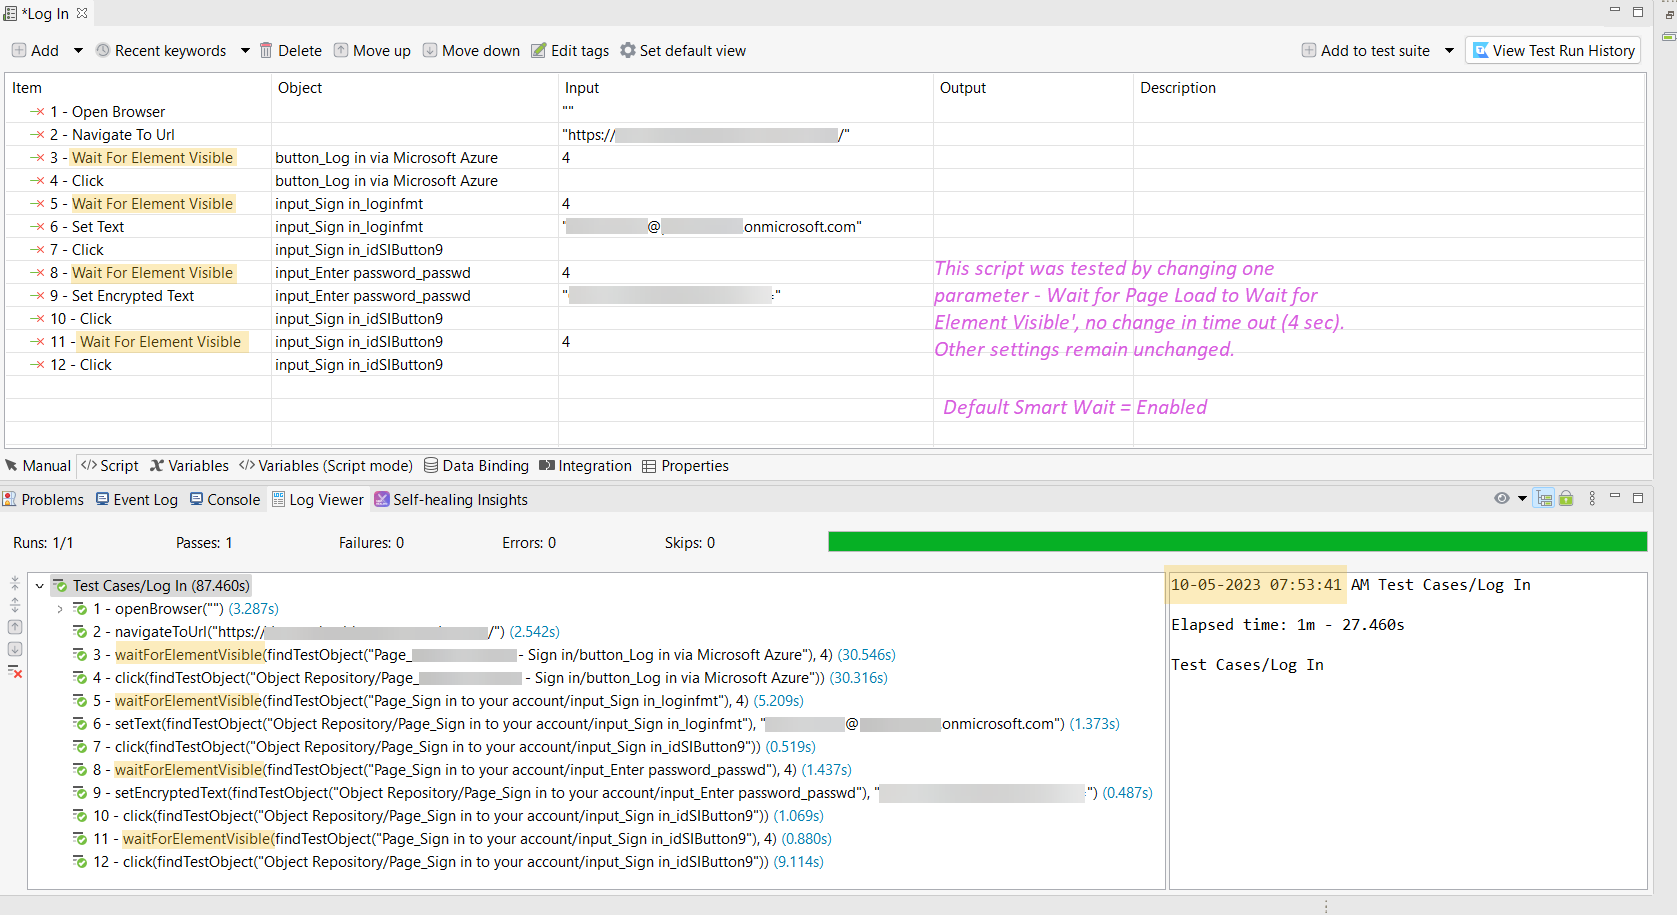
Task: Click the show only failed steps icon
Action: (15, 671)
